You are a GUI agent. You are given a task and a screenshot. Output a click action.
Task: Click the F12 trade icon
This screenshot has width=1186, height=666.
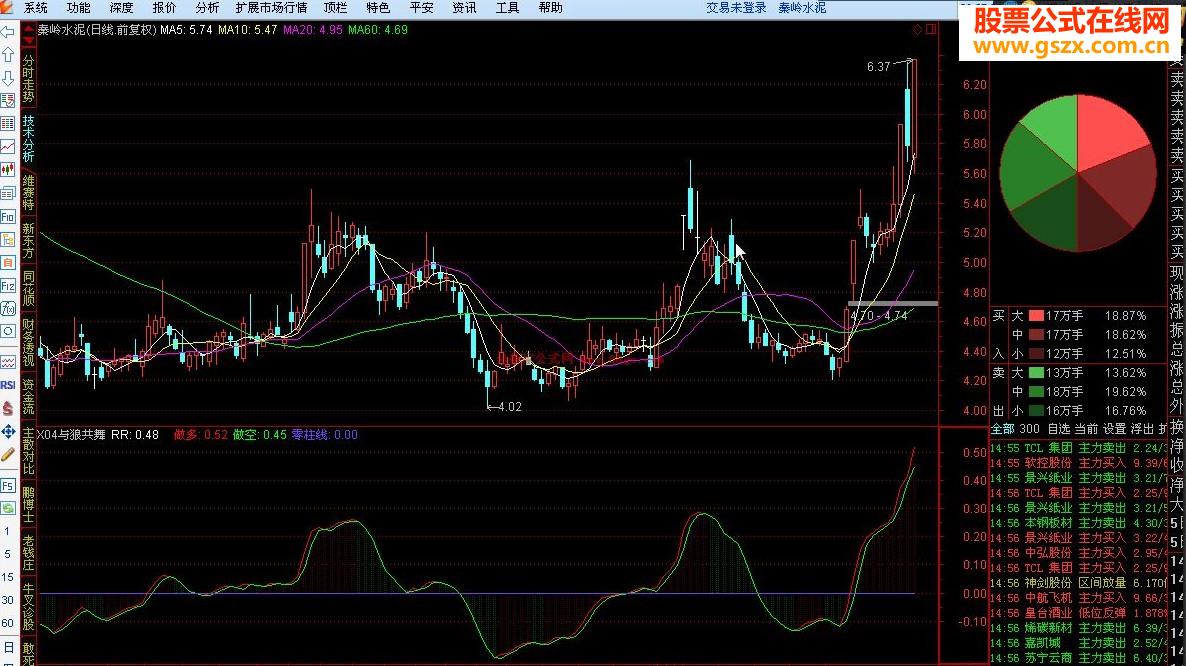pos(8,286)
